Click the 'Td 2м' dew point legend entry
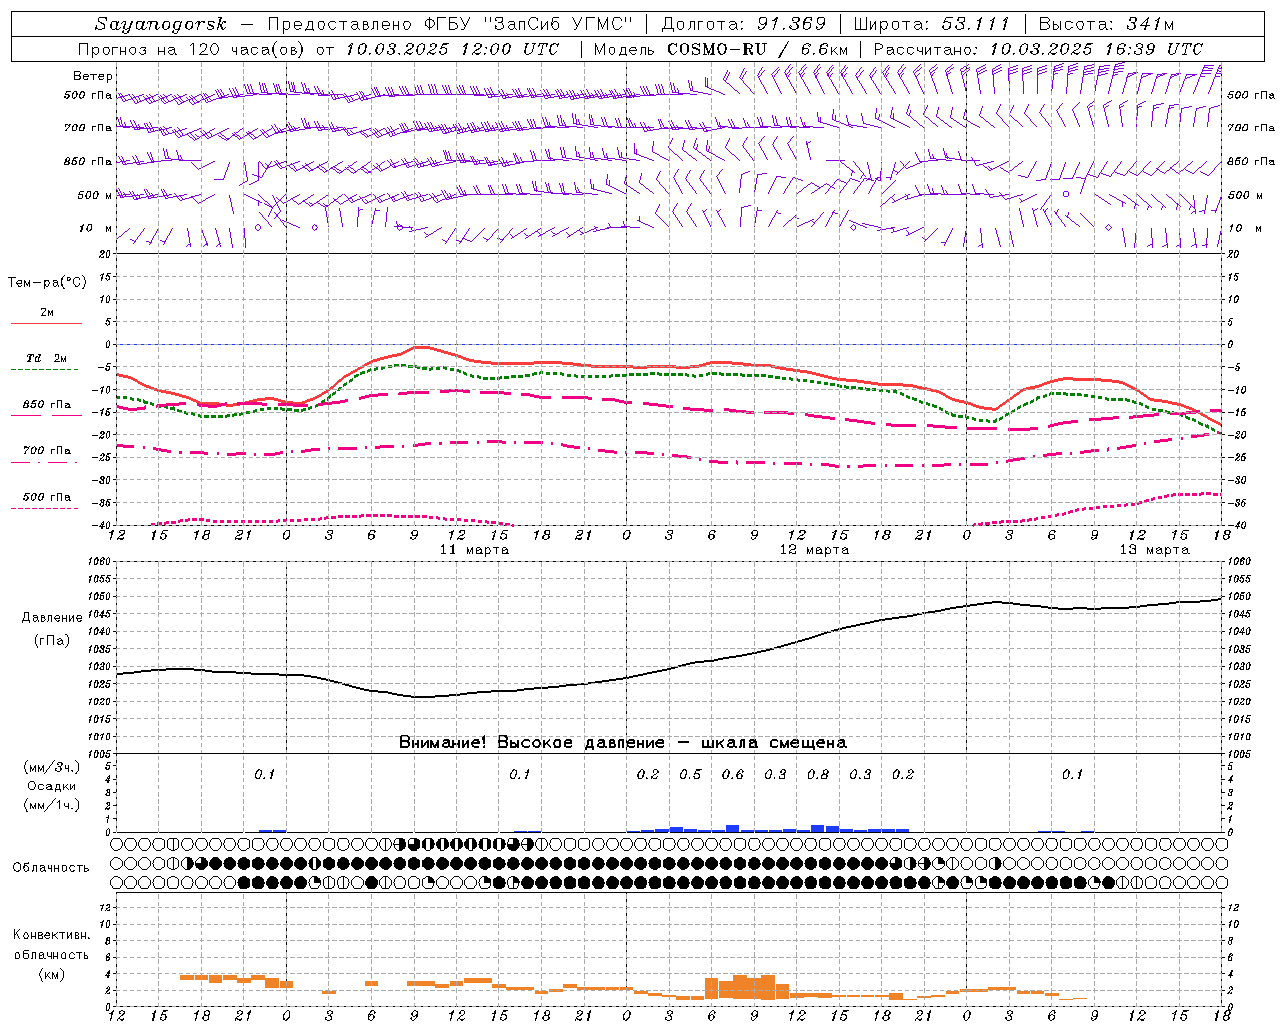The width and height of the screenshot is (1280, 1024). [x=46, y=358]
